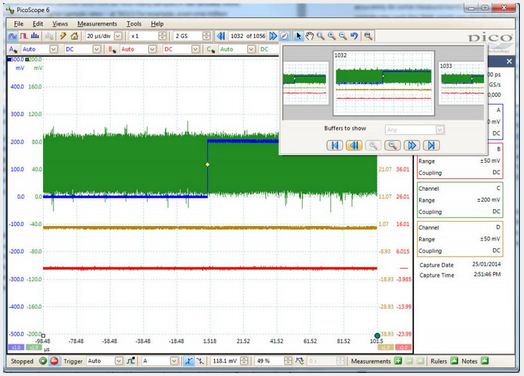
Task: Select Spectrum mode icon
Action: coord(35,36)
